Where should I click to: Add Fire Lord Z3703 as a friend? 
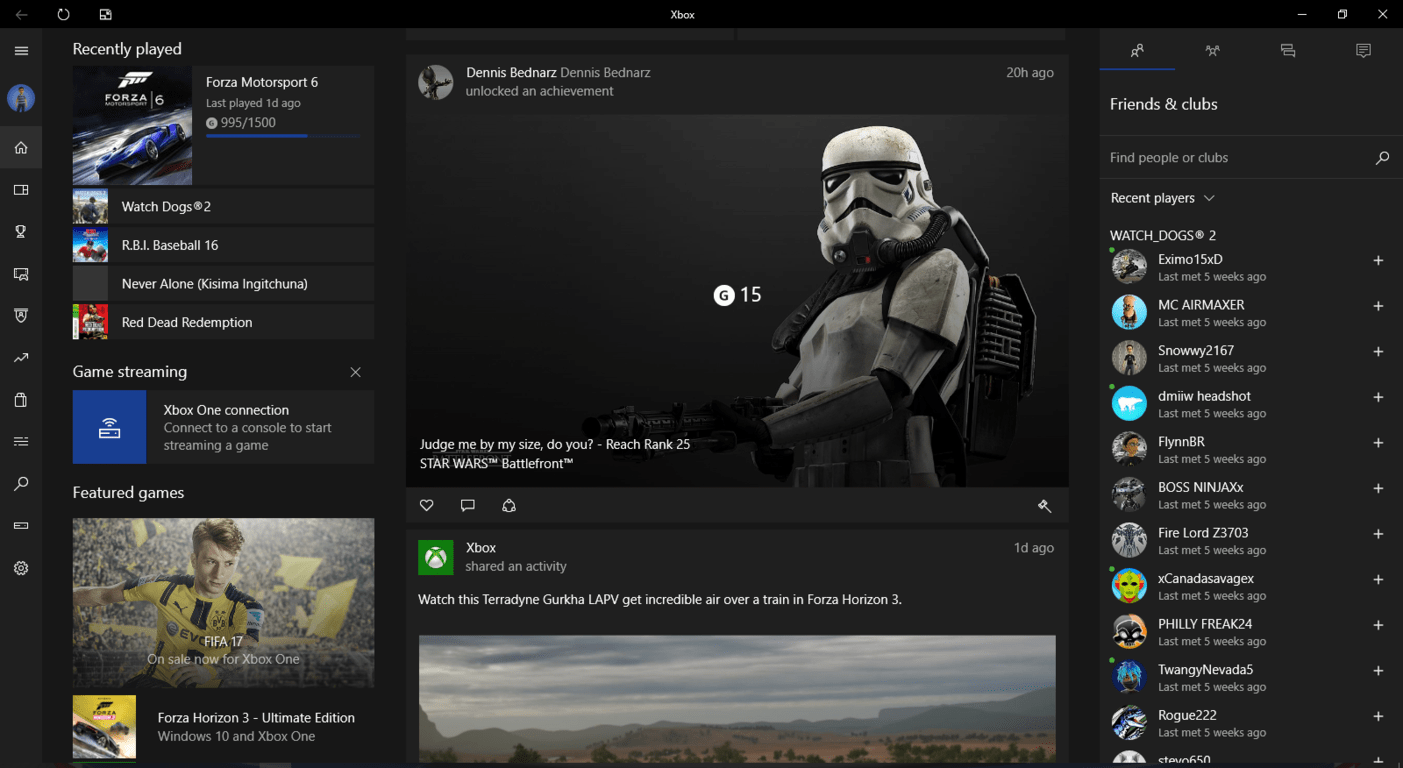(1378, 534)
